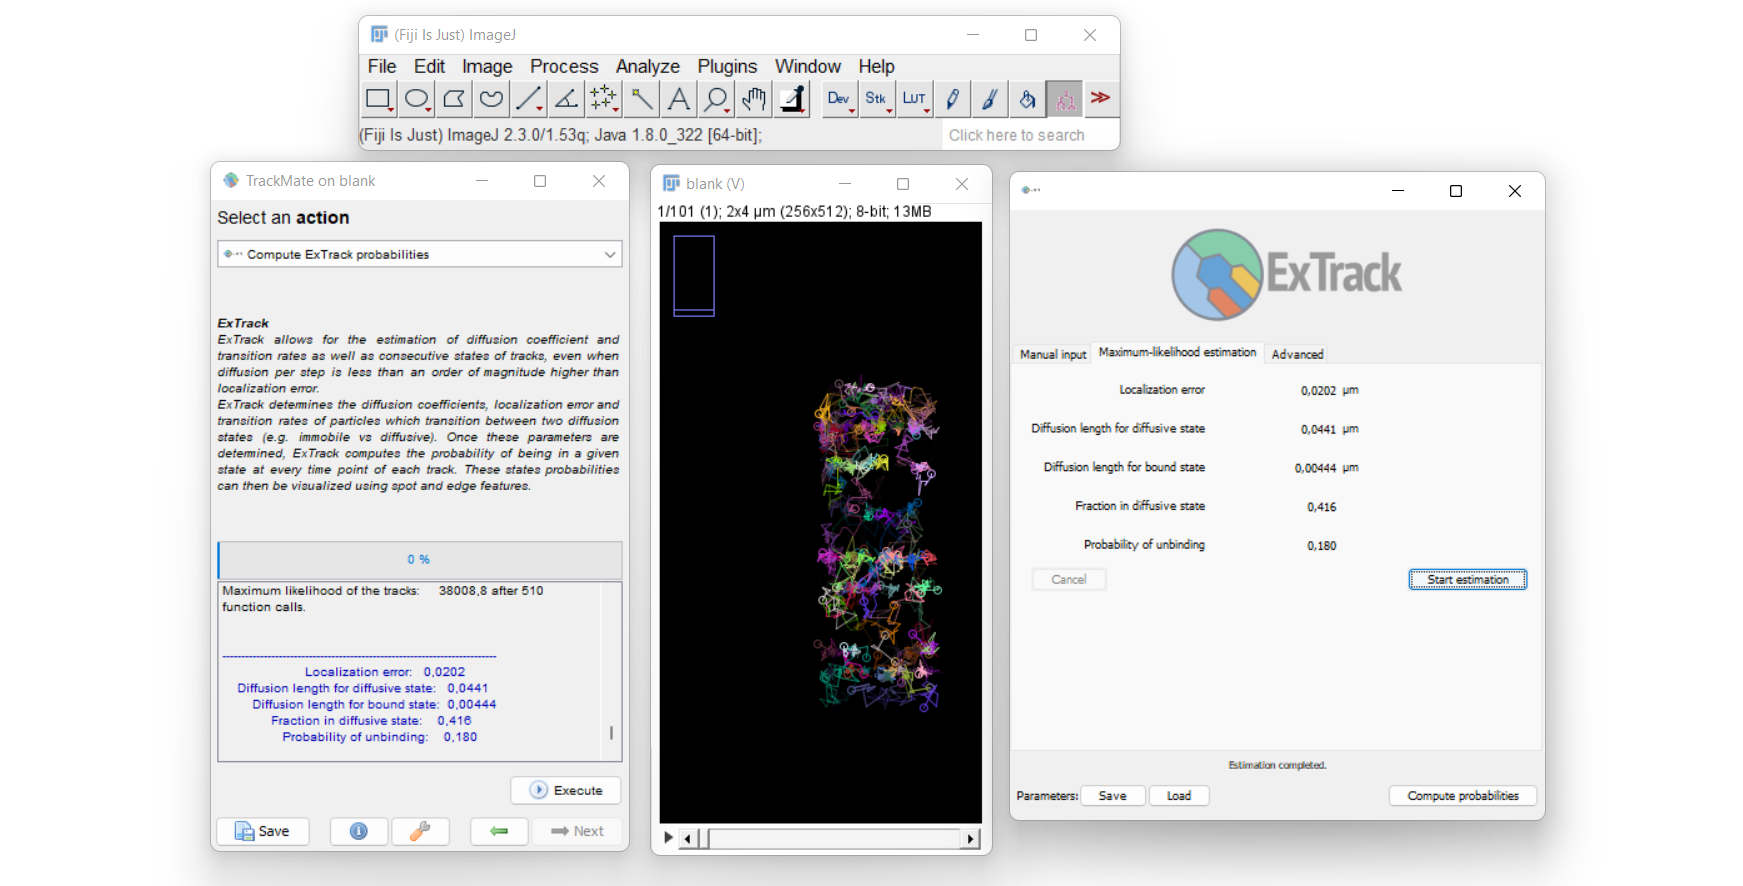
Task: Show more tools via double-arrow
Action: click(1100, 98)
